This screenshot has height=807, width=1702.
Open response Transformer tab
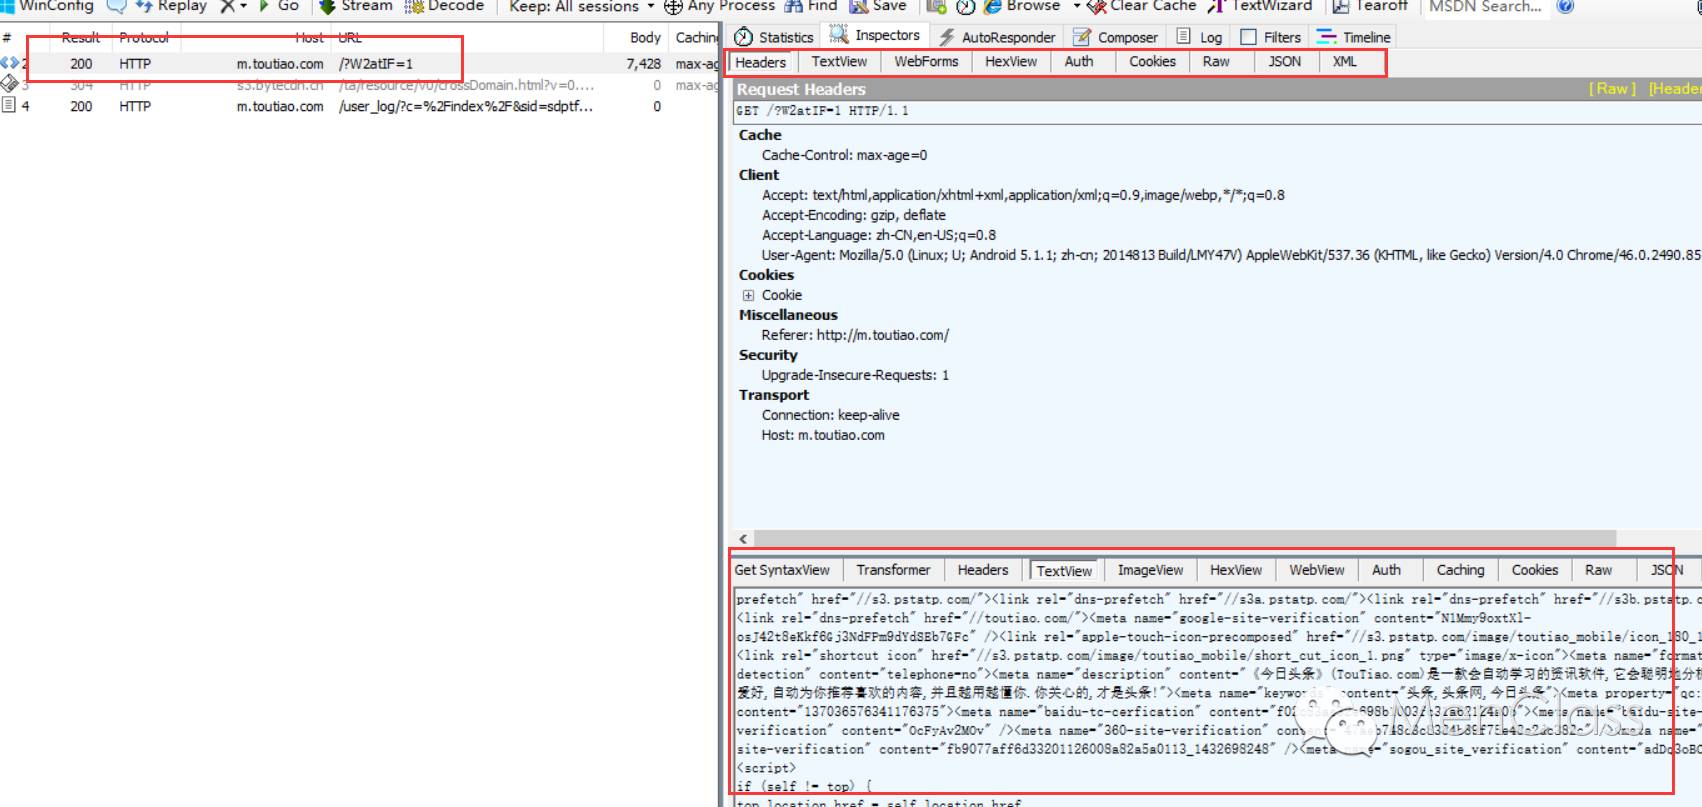(x=893, y=570)
